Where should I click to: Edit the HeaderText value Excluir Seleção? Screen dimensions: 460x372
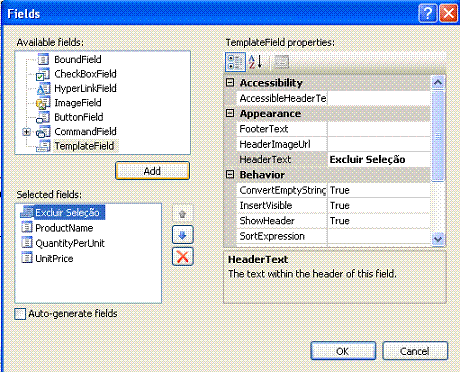point(379,160)
